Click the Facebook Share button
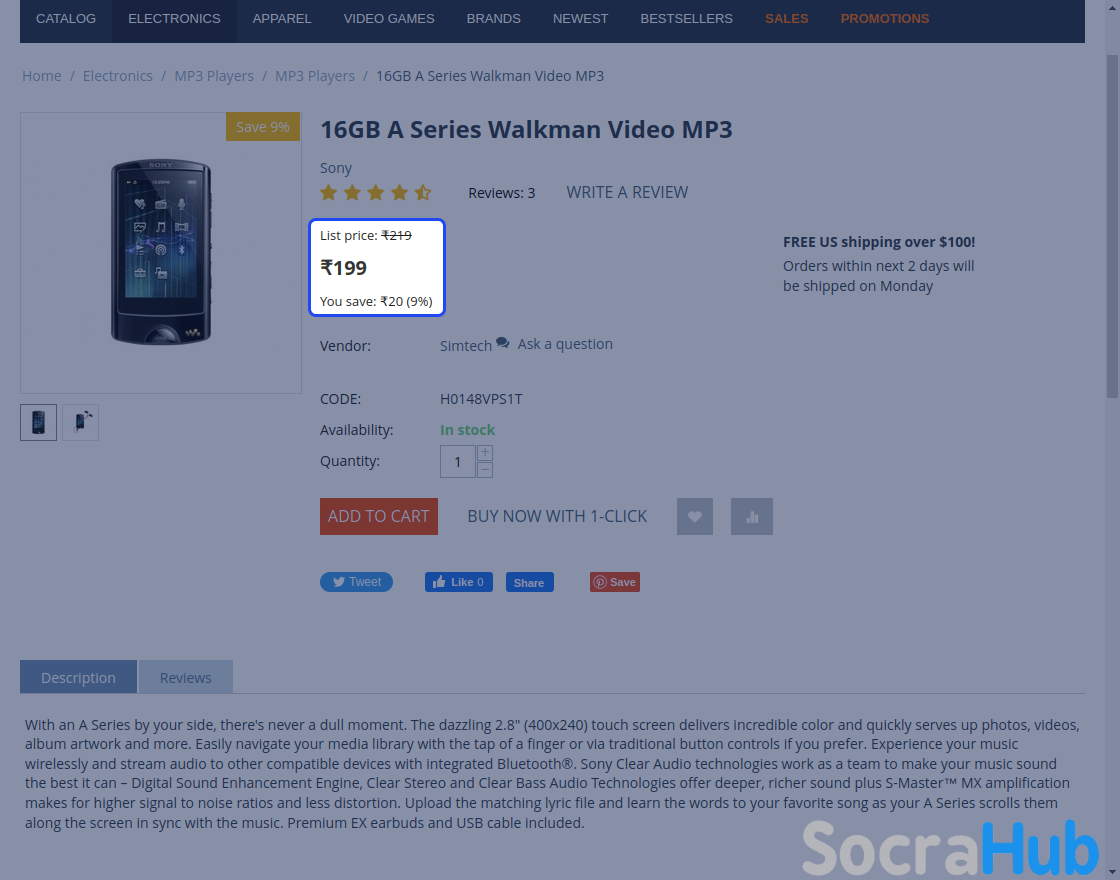Viewport: 1120px width, 880px height. 529,582
